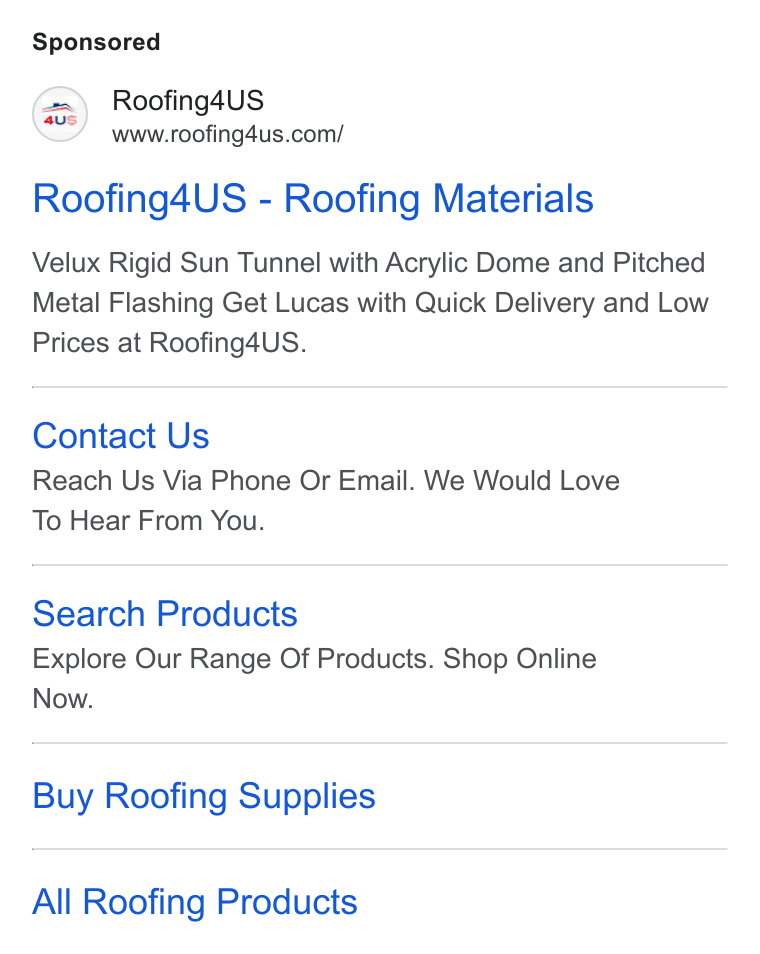This screenshot has width=760, height=954.
Task: Click the Explore Our Range Of Products text
Action: click(234, 659)
